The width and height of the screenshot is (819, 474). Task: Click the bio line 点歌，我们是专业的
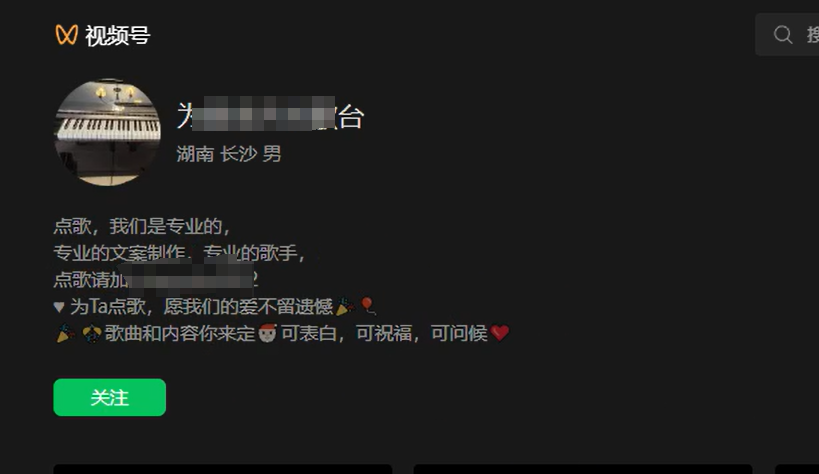pos(142,226)
